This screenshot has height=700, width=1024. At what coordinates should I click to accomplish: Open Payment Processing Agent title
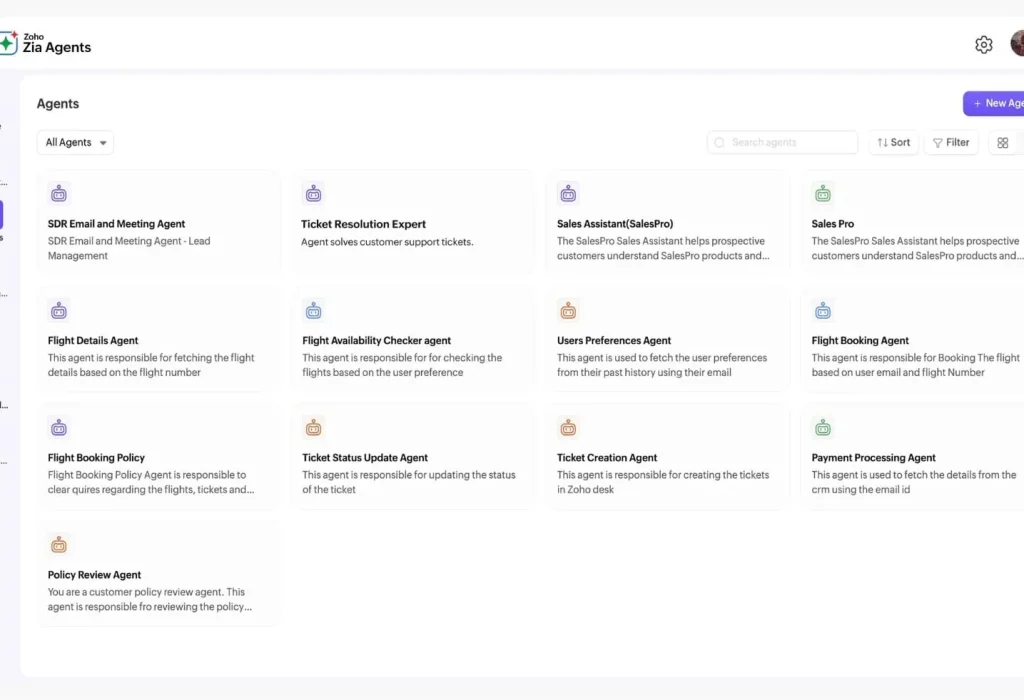point(873,458)
